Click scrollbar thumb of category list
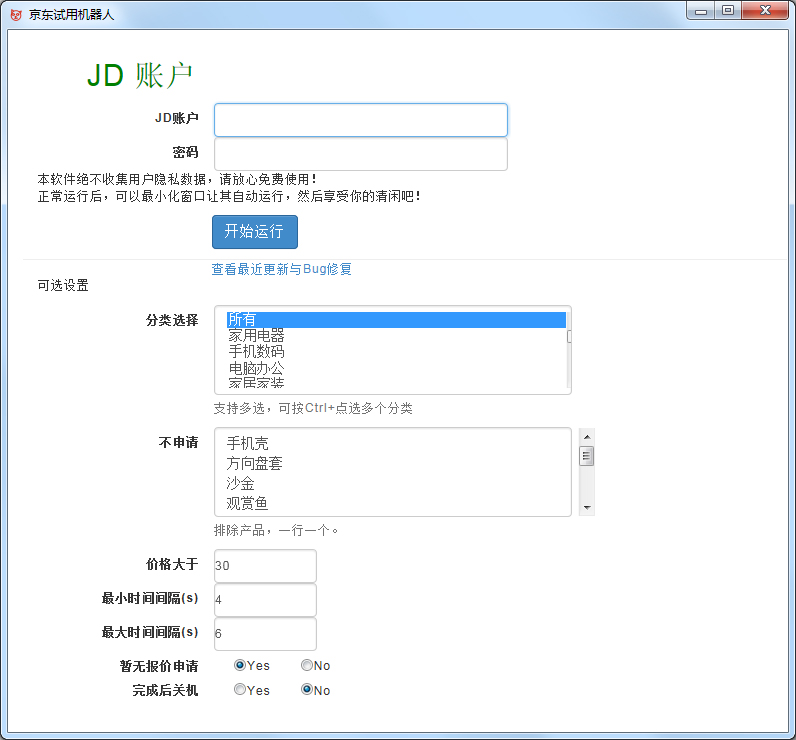Screen dimensions: 796x740 pyautogui.click(x=569, y=336)
